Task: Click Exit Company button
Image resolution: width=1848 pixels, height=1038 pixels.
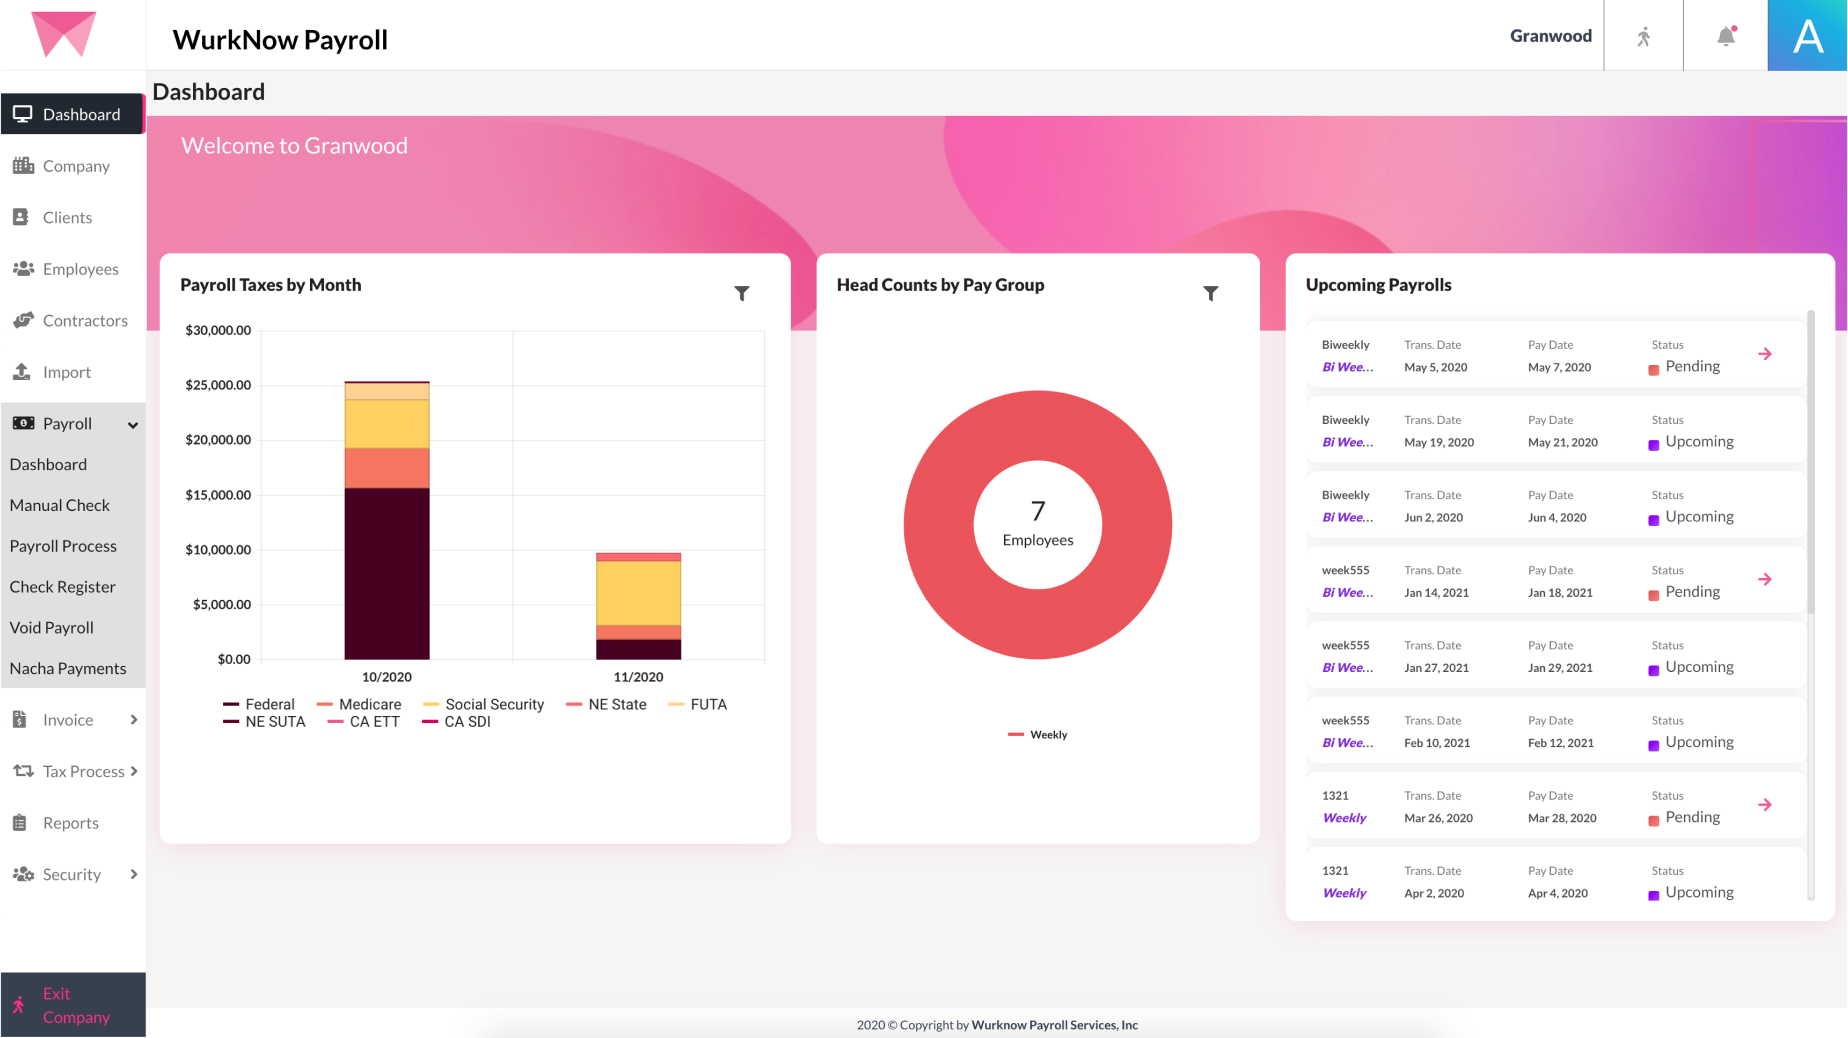Action: click(x=73, y=1005)
